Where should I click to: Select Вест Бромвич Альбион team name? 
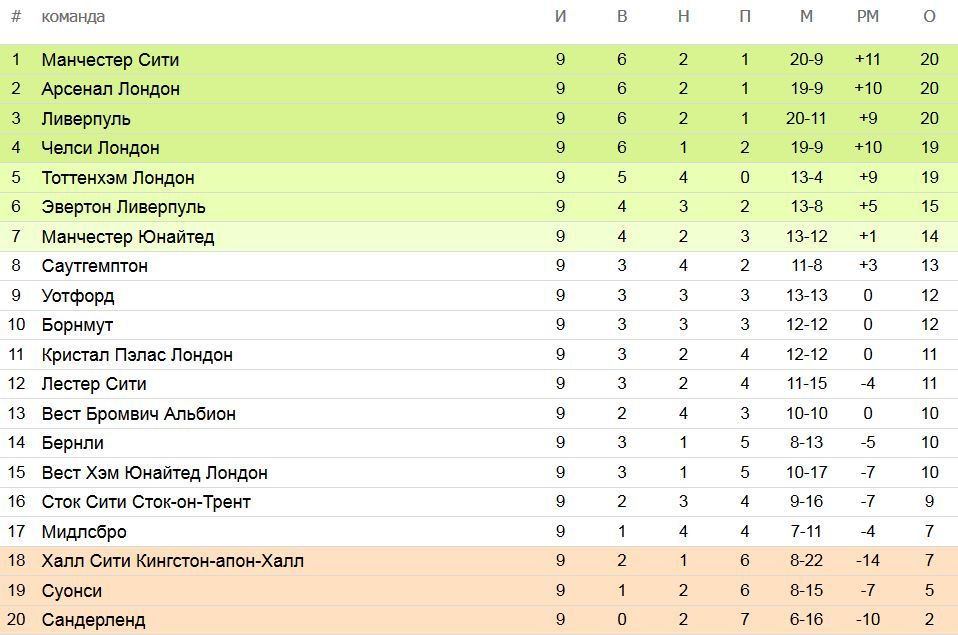(139, 414)
